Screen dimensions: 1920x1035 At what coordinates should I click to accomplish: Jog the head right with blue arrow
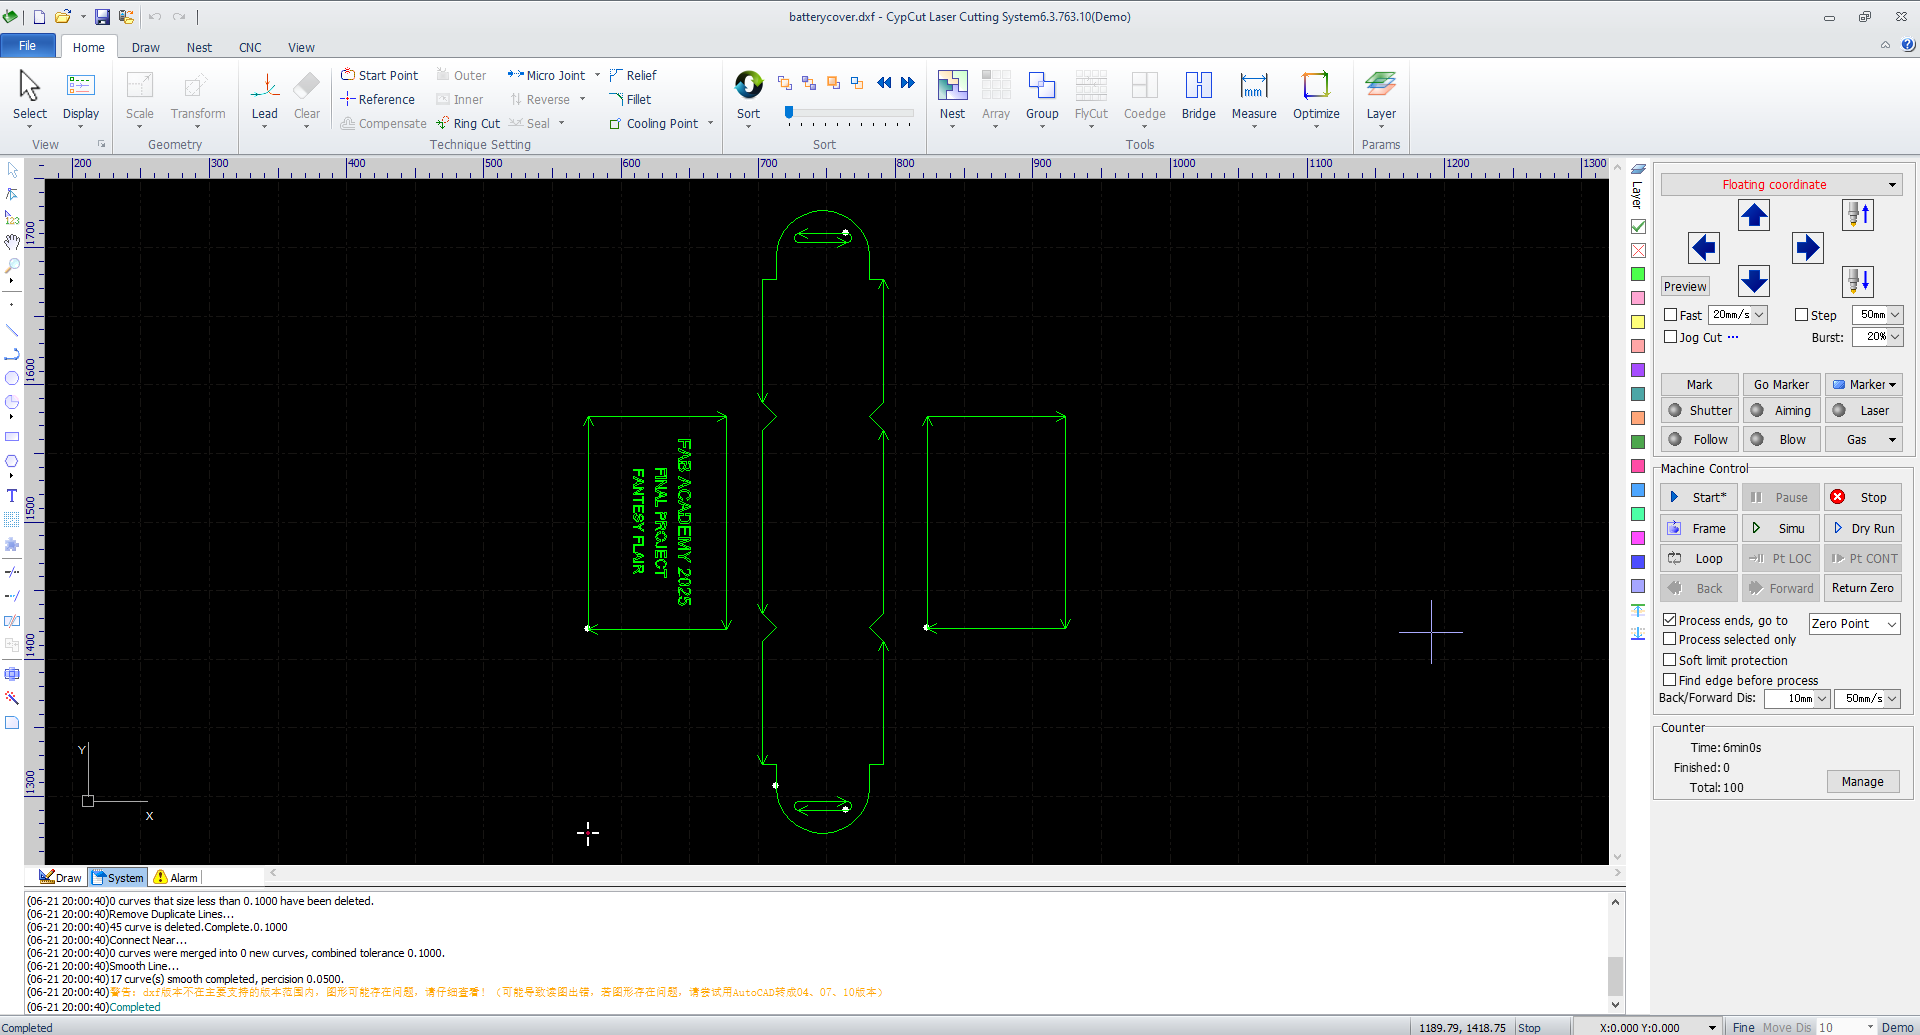1807,248
